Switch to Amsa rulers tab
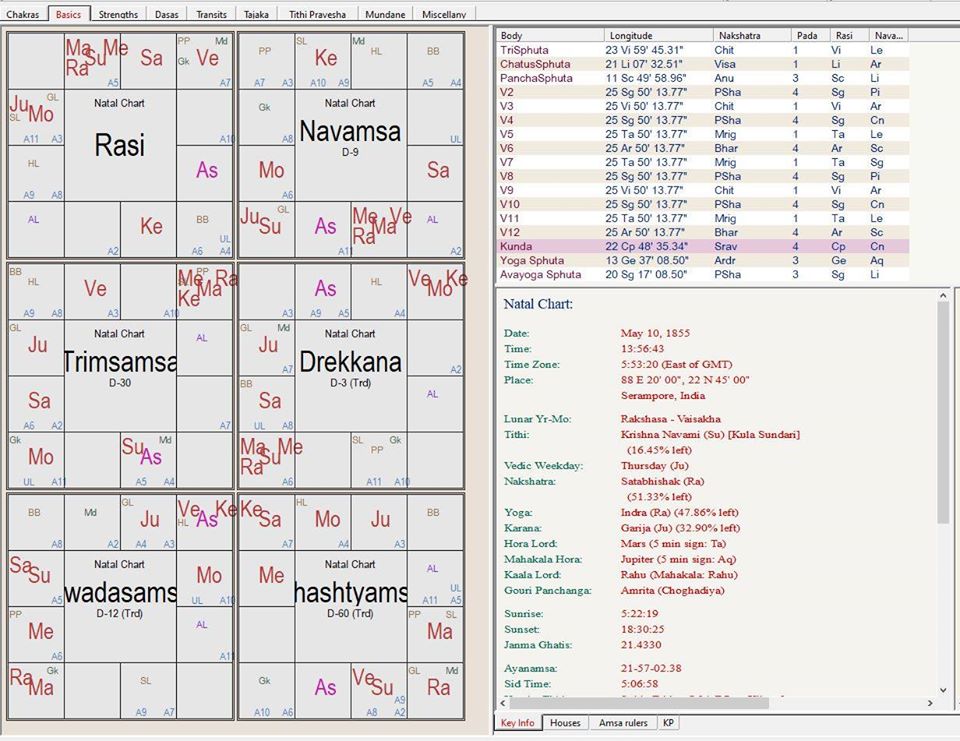This screenshot has width=960, height=741. point(623,723)
